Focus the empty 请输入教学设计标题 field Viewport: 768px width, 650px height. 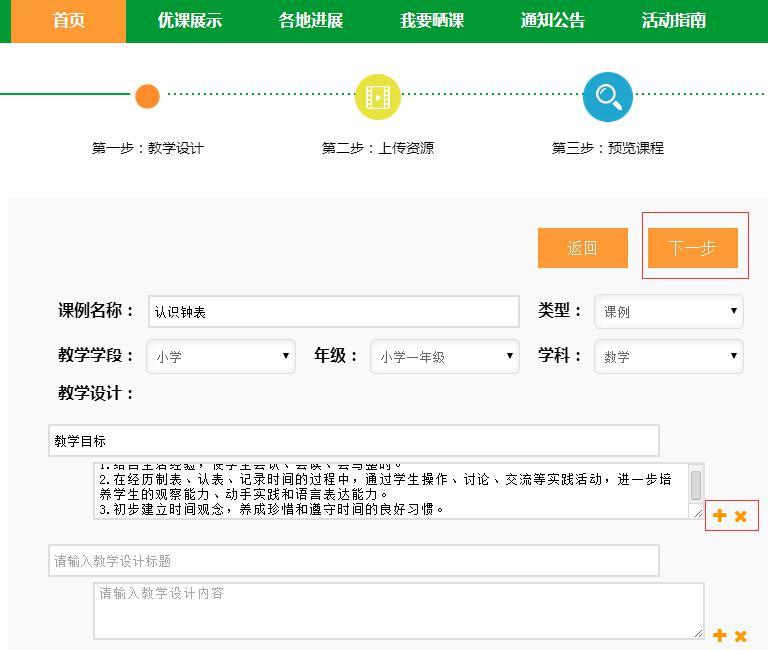[353, 561]
